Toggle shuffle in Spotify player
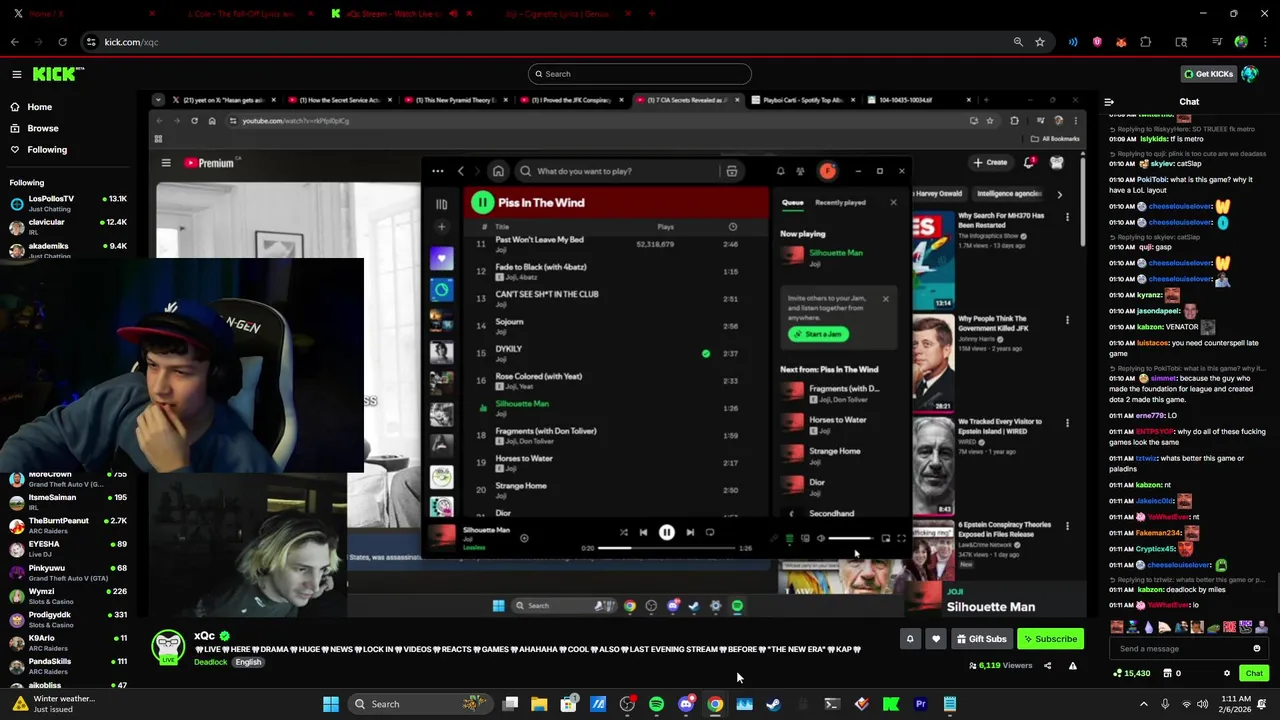 (623, 533)
